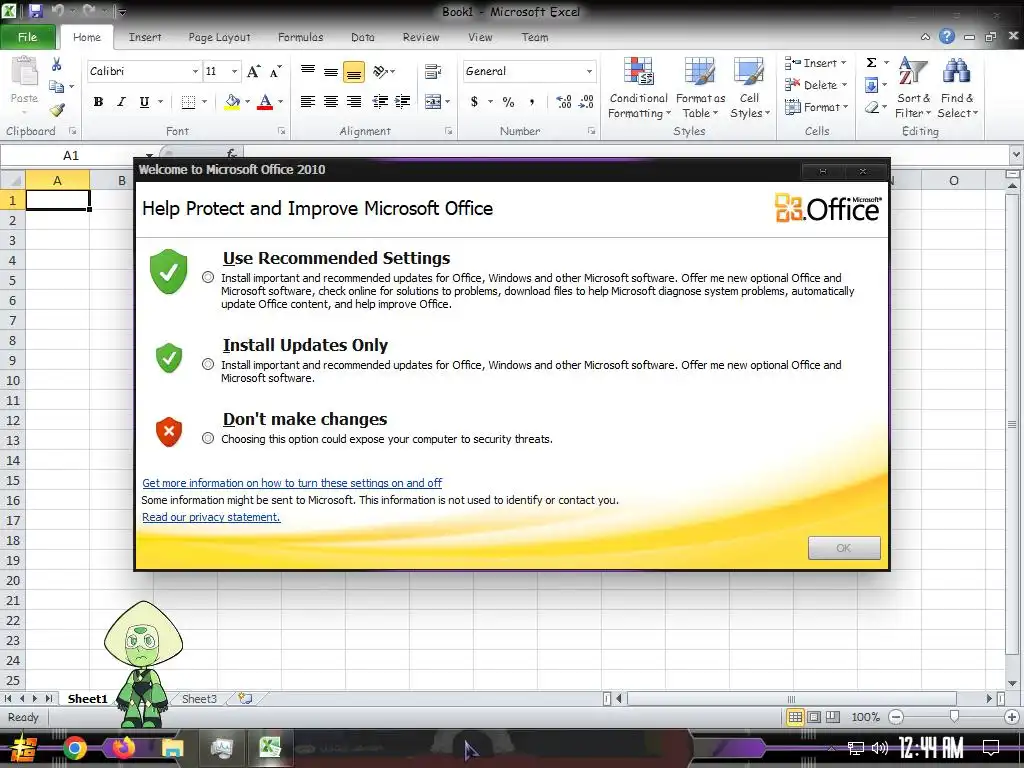Click the AutoSum sigma icon
1024x768 pixels.
871,63
